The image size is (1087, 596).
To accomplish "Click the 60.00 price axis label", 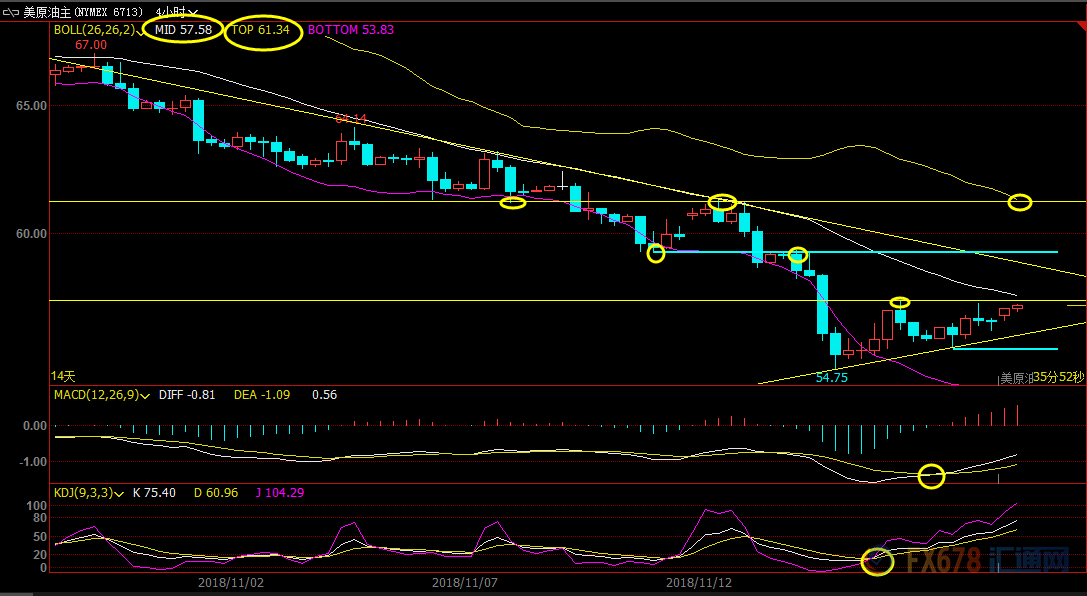I will [31, 234].
